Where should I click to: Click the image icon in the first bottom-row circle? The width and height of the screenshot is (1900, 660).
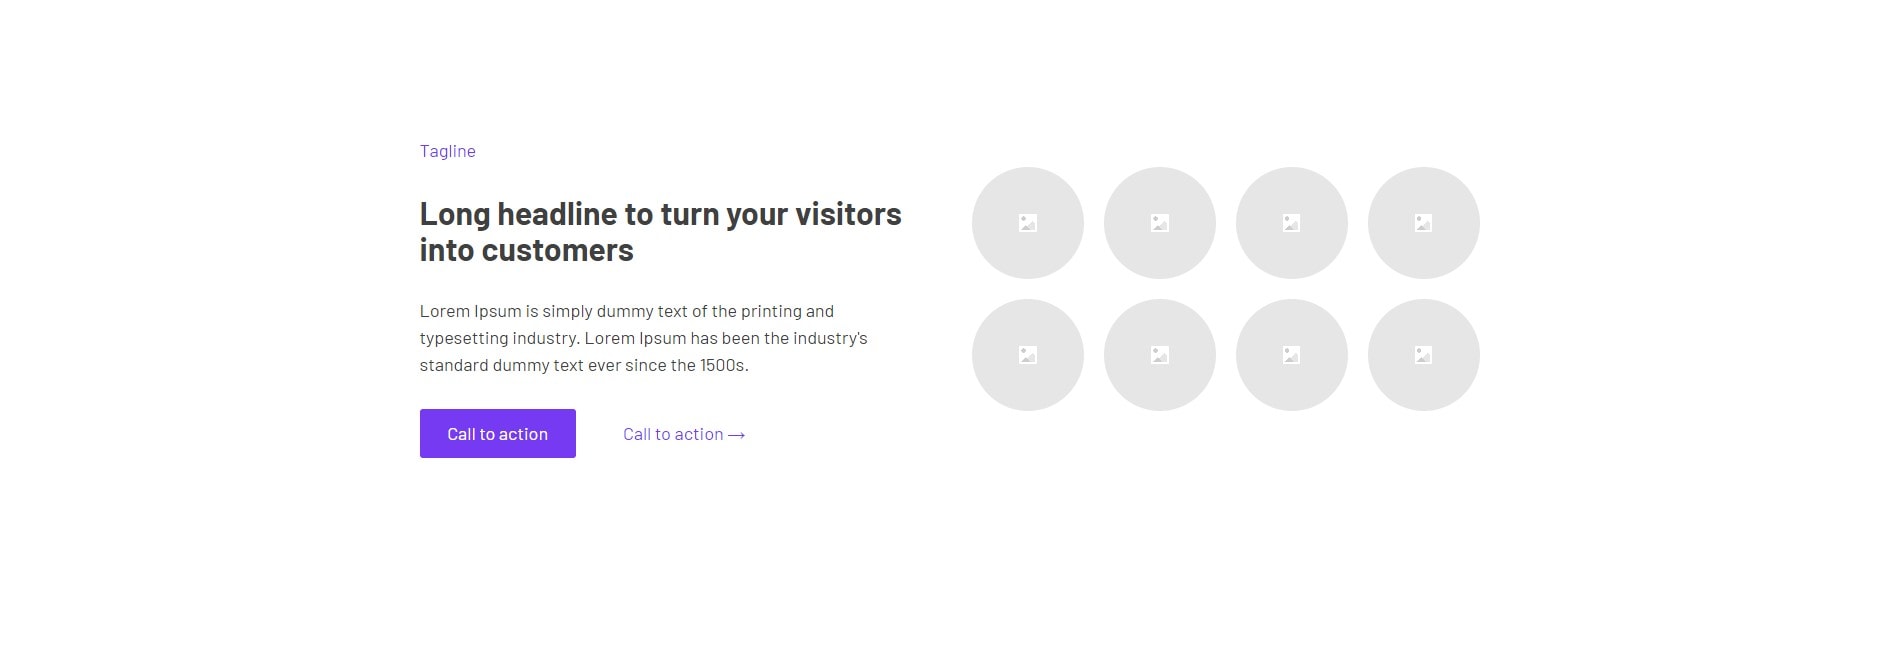coord(1027,355)
